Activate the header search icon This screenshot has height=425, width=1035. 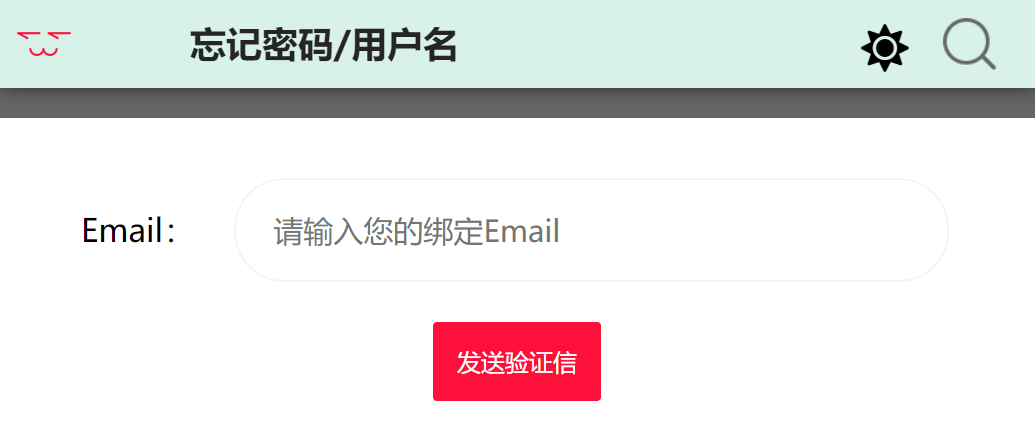(x=969, y=44)
